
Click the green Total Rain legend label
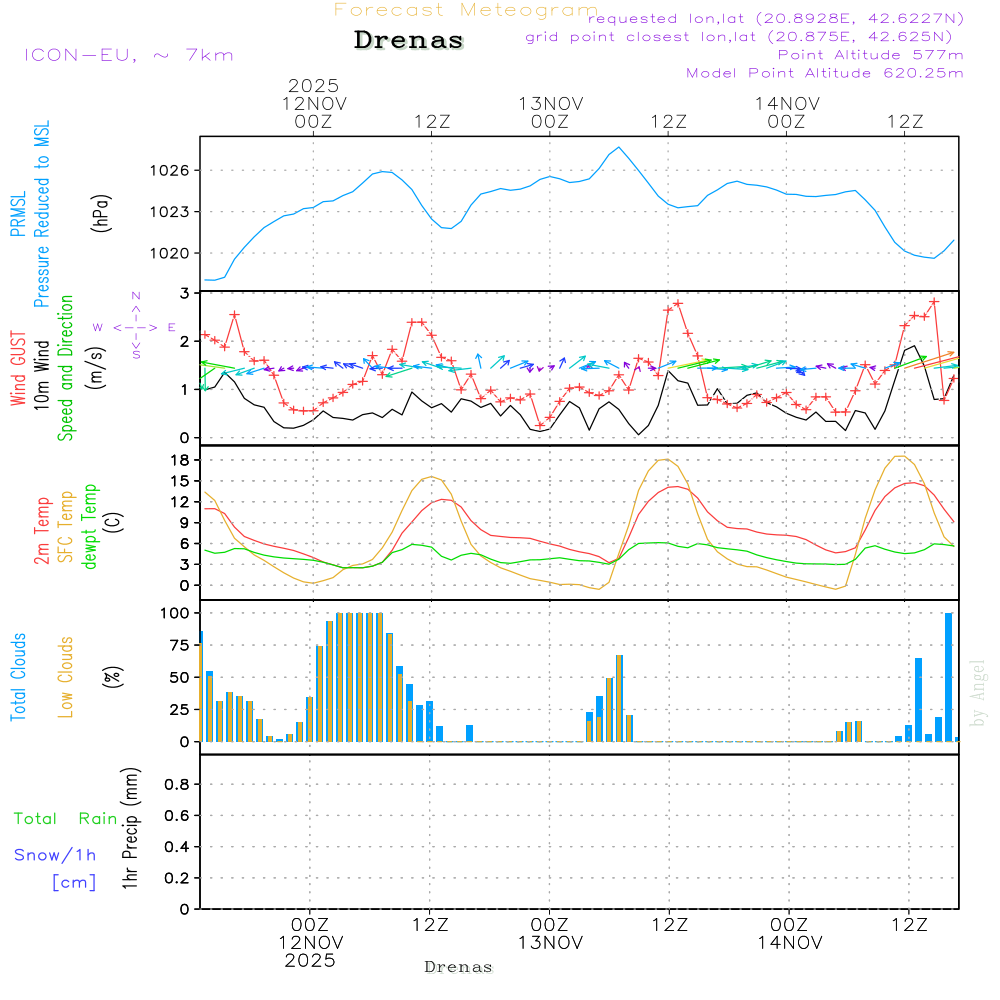click(65, 819)
